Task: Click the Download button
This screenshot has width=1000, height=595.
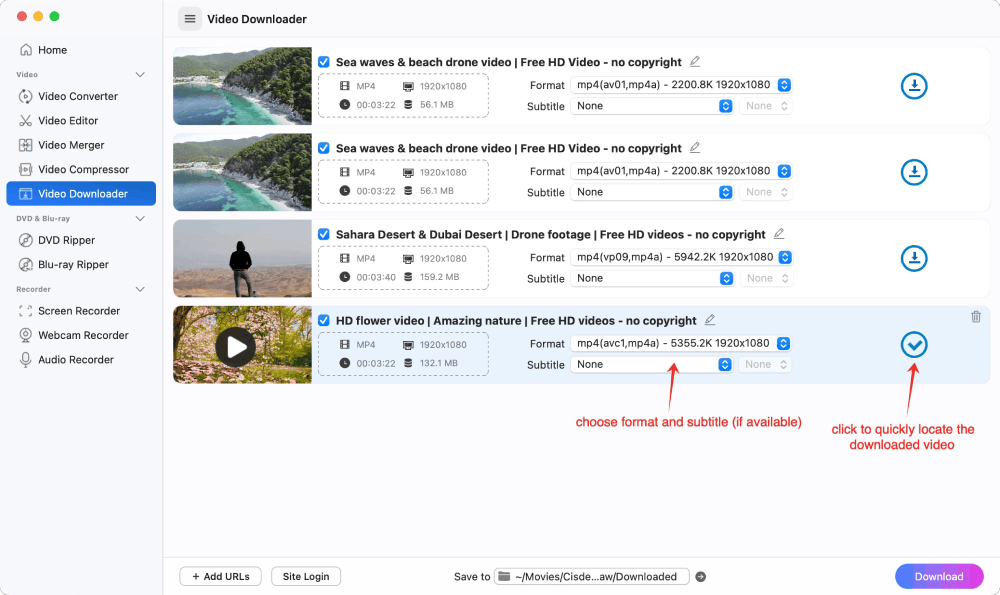Action: pyautogui.click(x=939, y=577)
